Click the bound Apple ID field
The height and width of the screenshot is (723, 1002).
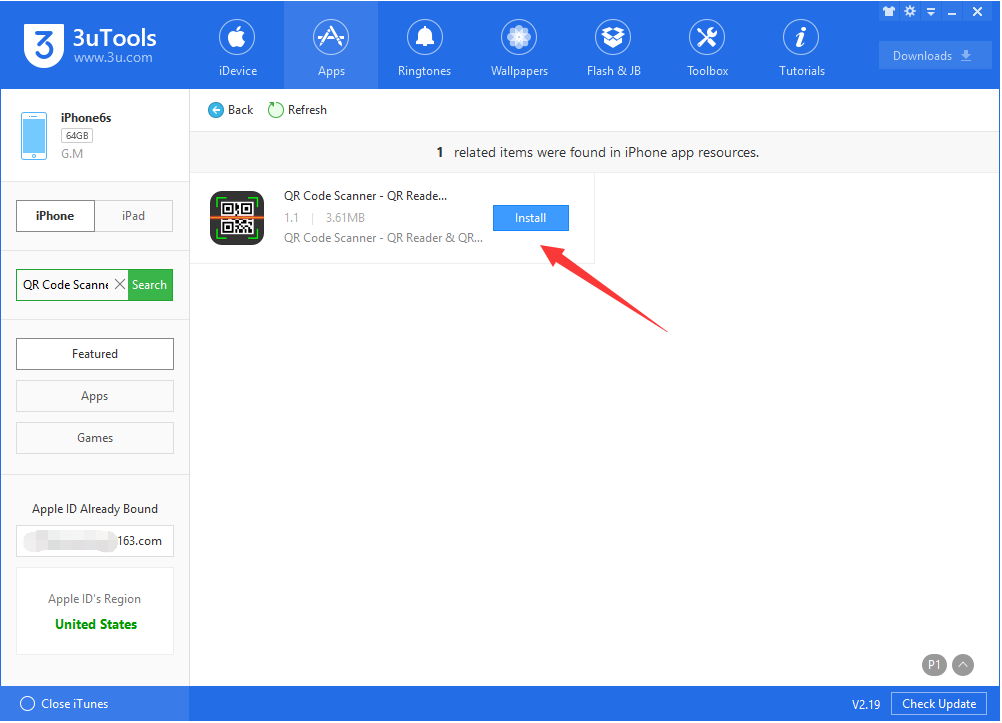[x=95, y=541]
